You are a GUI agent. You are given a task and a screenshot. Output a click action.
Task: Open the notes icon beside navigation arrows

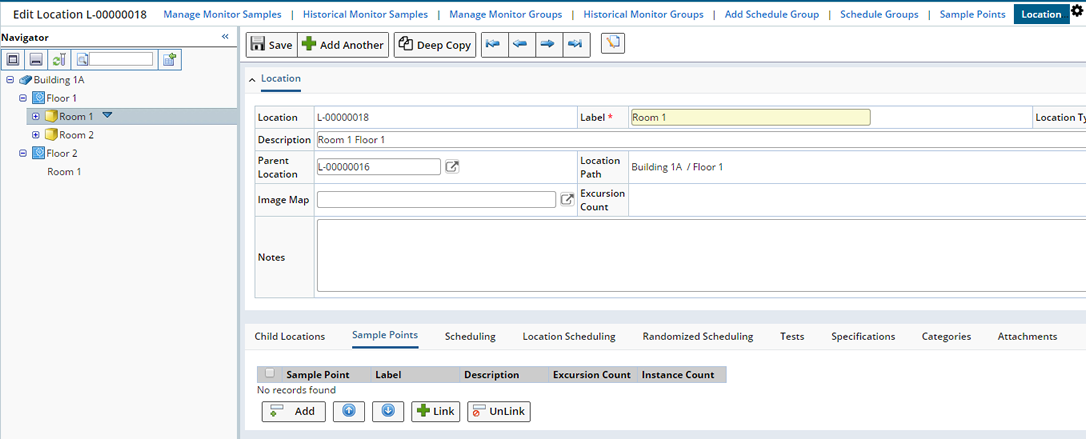613,44
